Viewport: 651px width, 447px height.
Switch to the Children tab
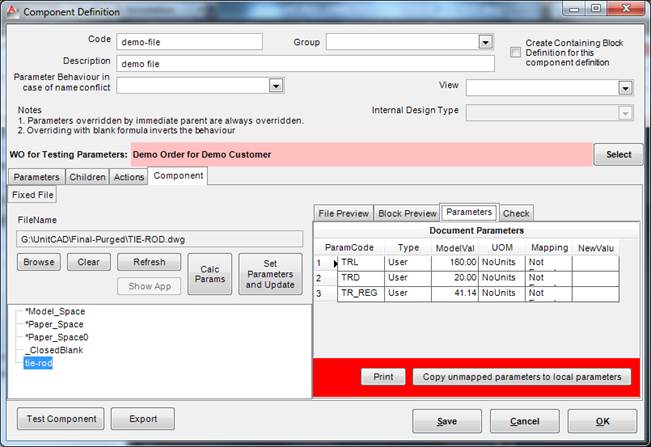coord(87,177)
